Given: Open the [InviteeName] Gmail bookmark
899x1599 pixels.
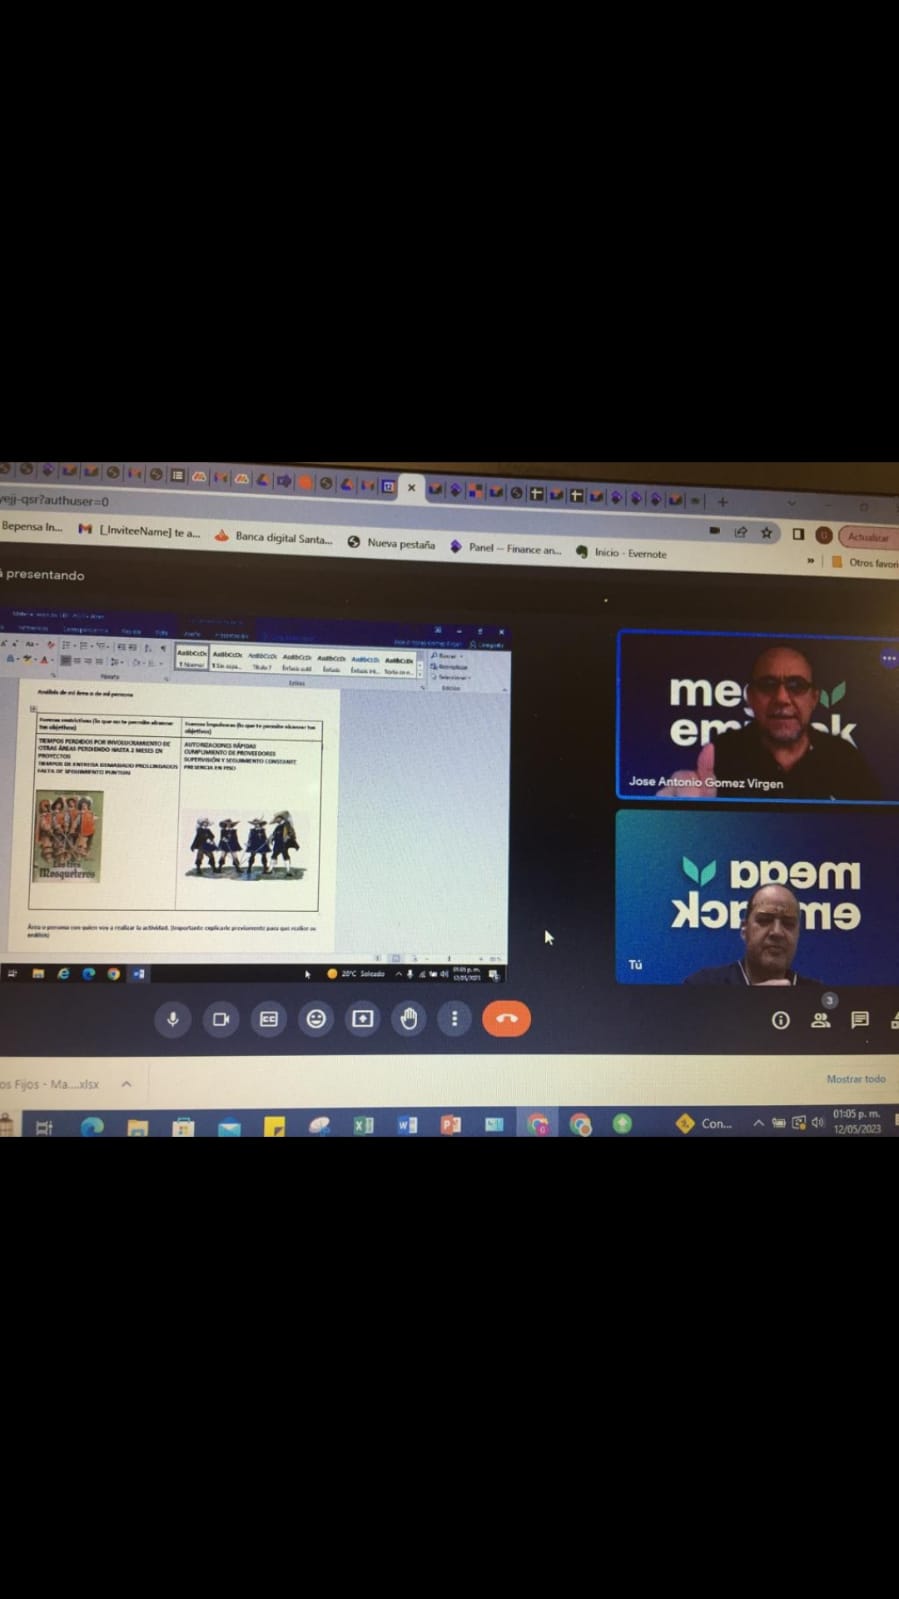Looking at the screenshot, I should coord(139,531).
